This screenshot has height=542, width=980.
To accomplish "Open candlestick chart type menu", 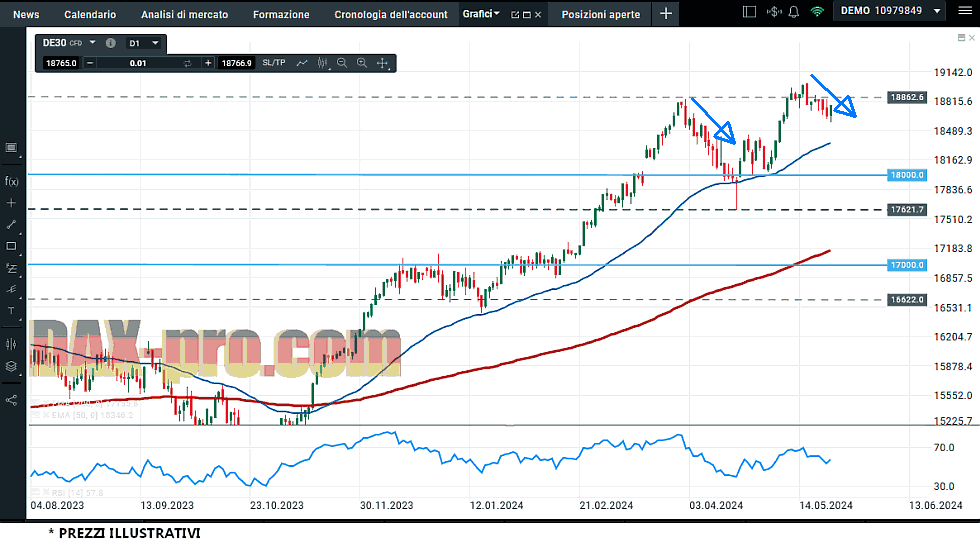I will [322, 63].
